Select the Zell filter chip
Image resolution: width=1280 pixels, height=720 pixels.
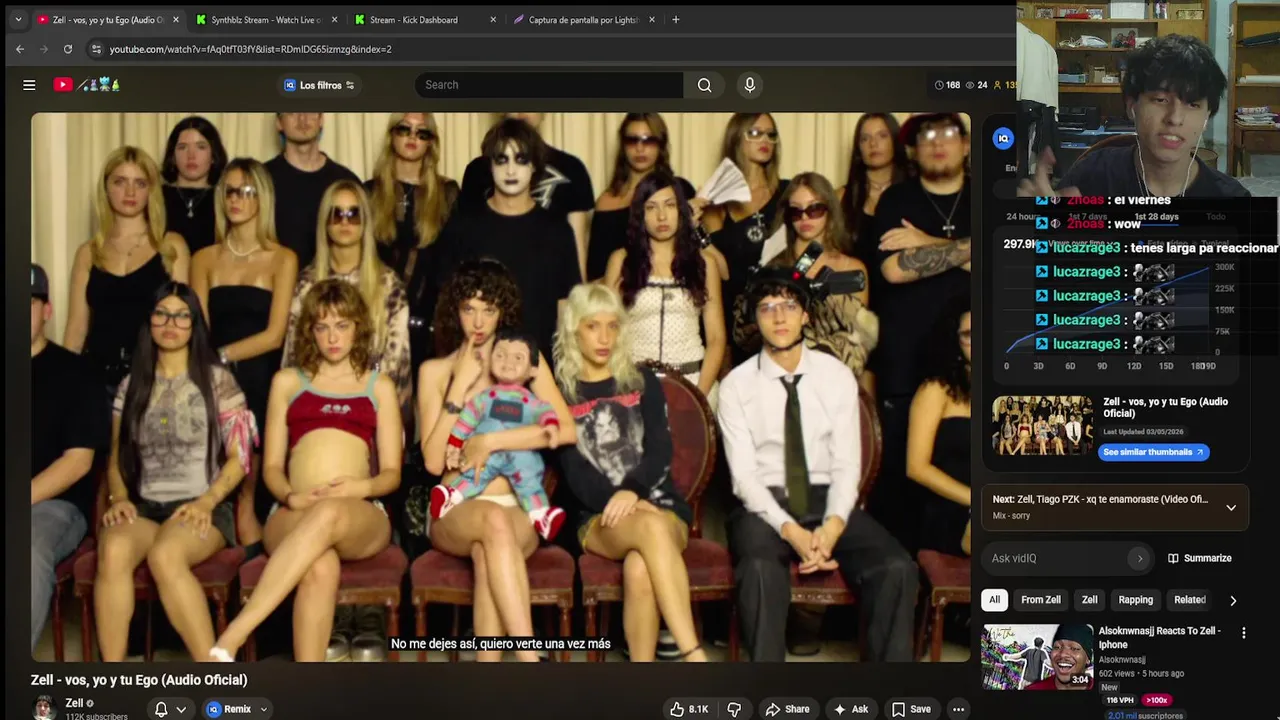pos(1089,600)
